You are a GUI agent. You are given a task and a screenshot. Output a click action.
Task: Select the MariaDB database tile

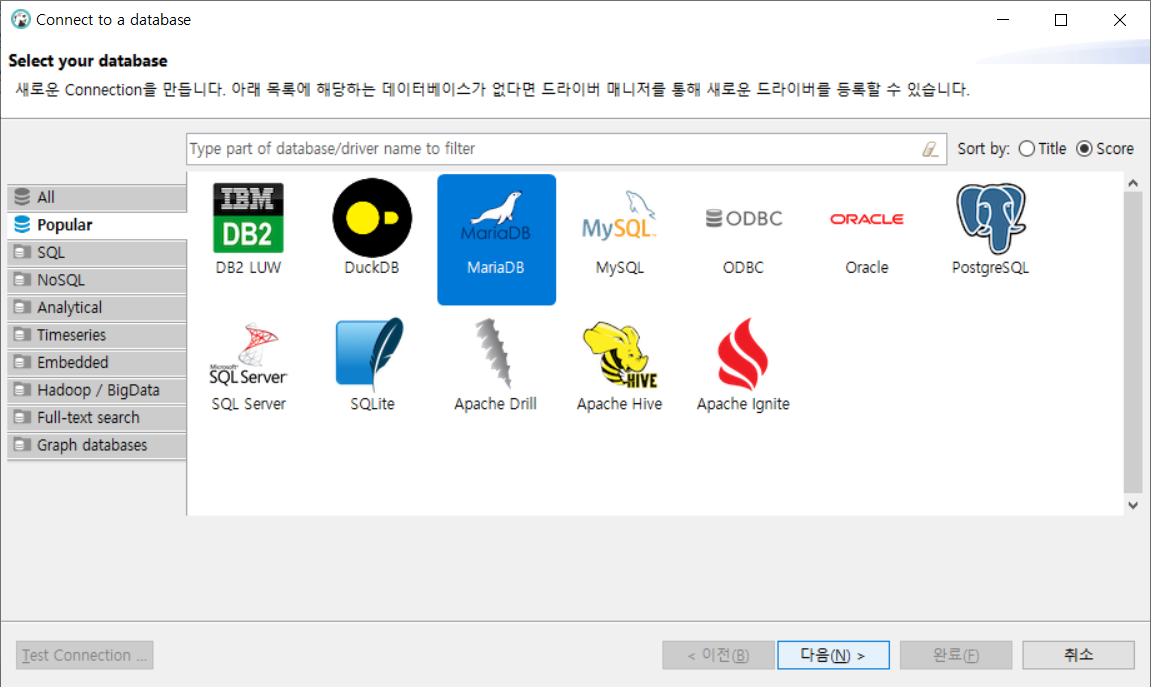496,239
